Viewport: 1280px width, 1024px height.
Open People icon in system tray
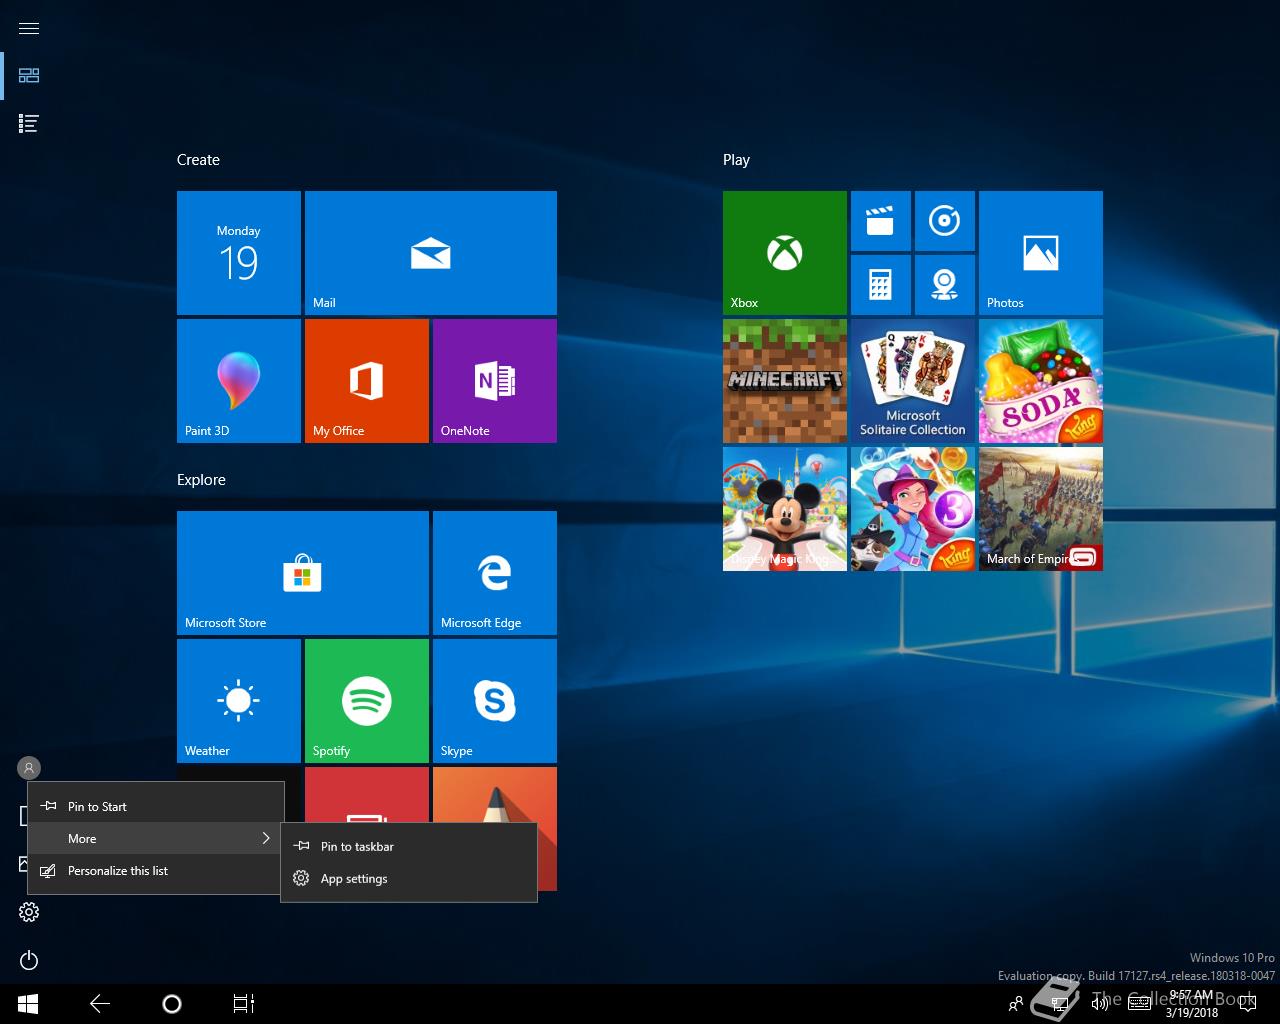(x=1016, y=1004)
